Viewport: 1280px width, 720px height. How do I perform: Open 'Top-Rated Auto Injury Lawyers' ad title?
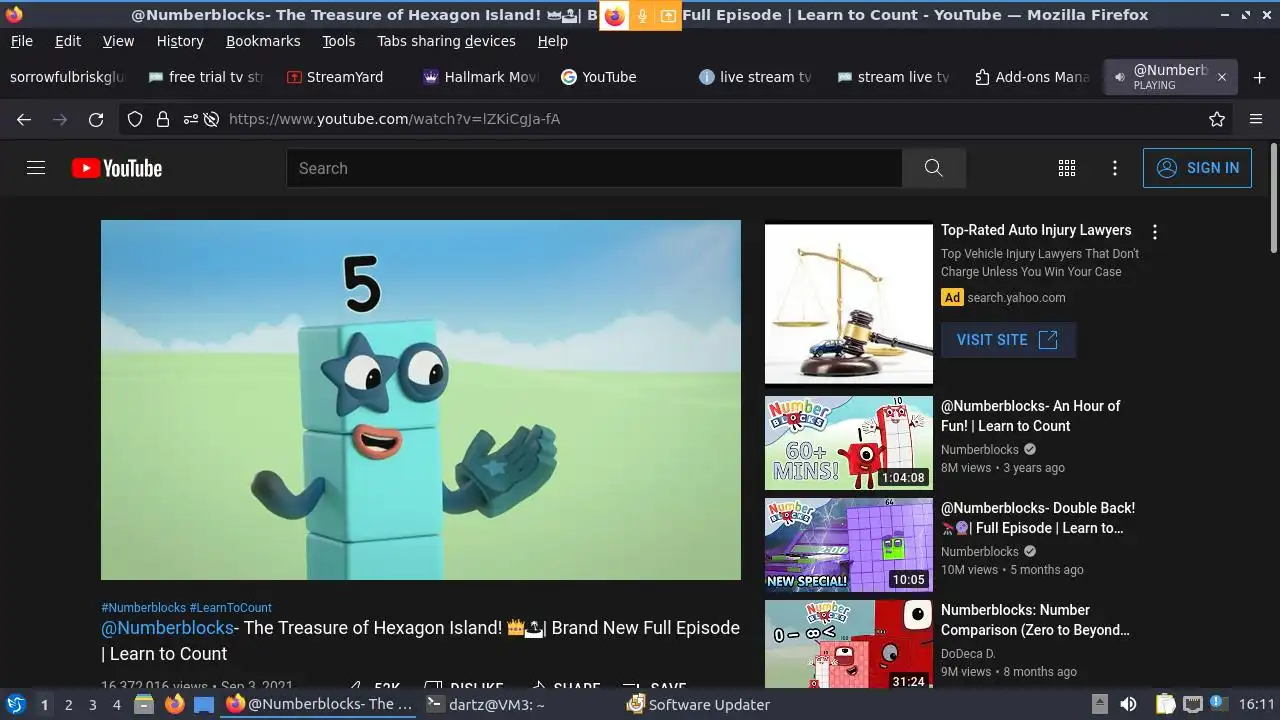tap(1036, 230)
